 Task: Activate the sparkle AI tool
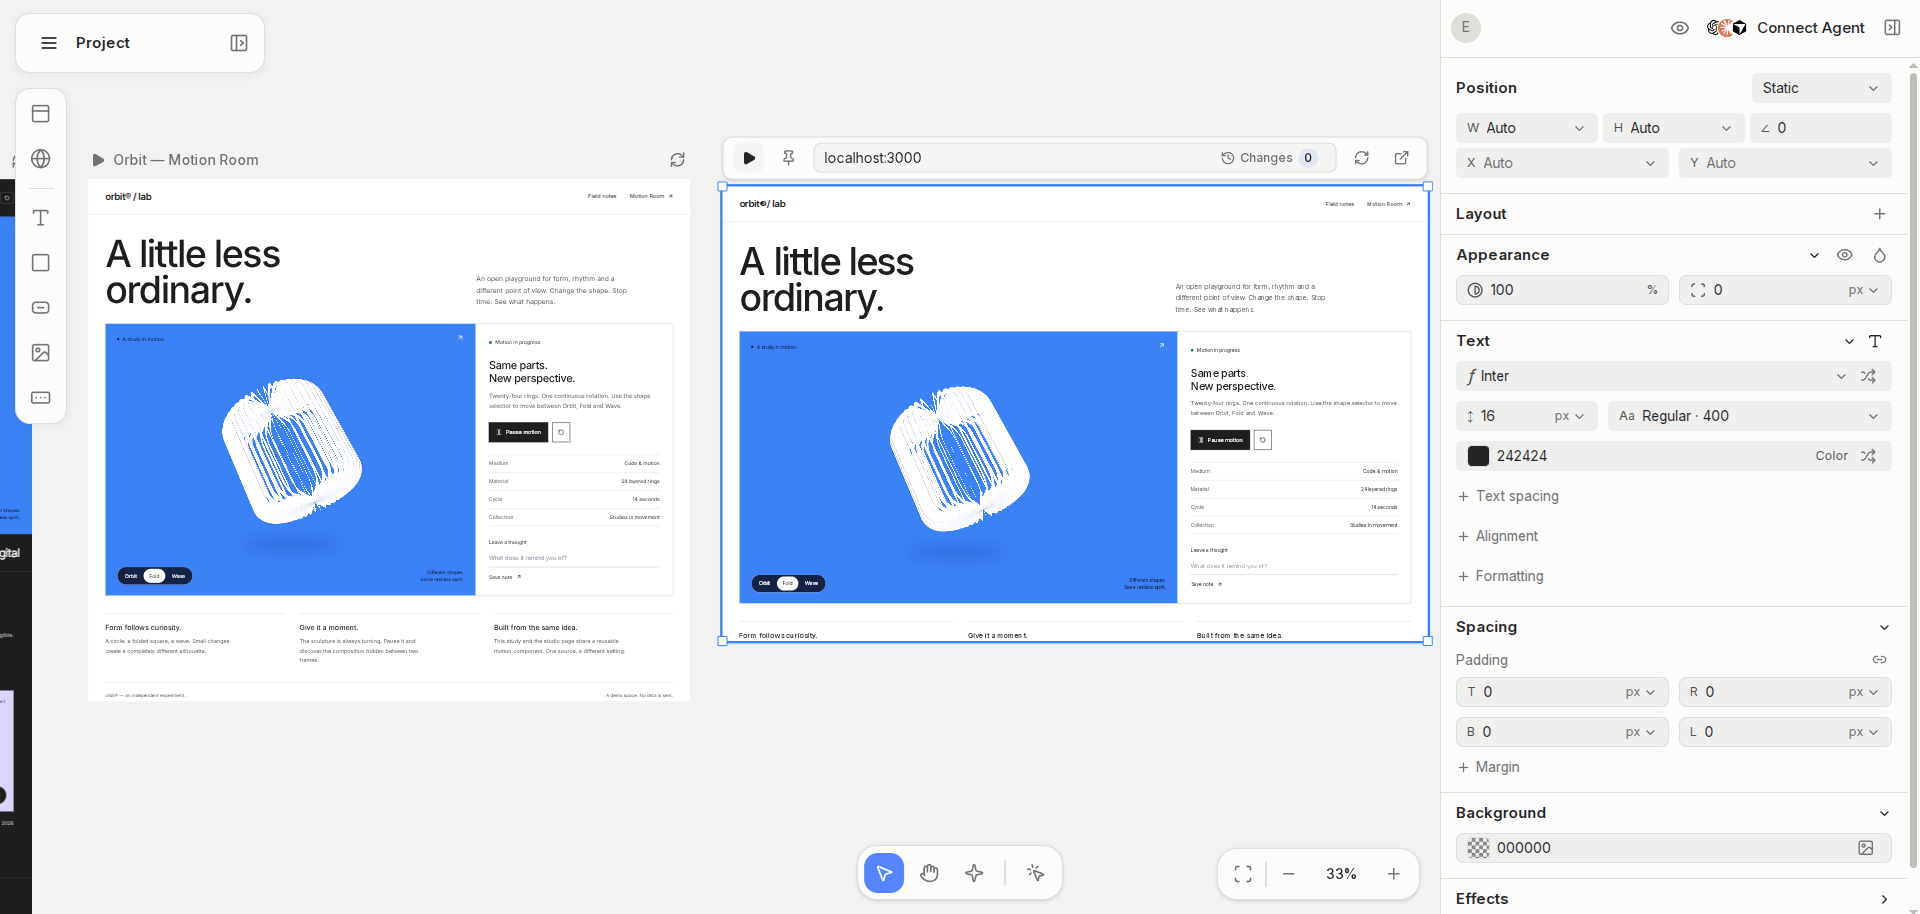pyautogui.click(x=975, y=874)
